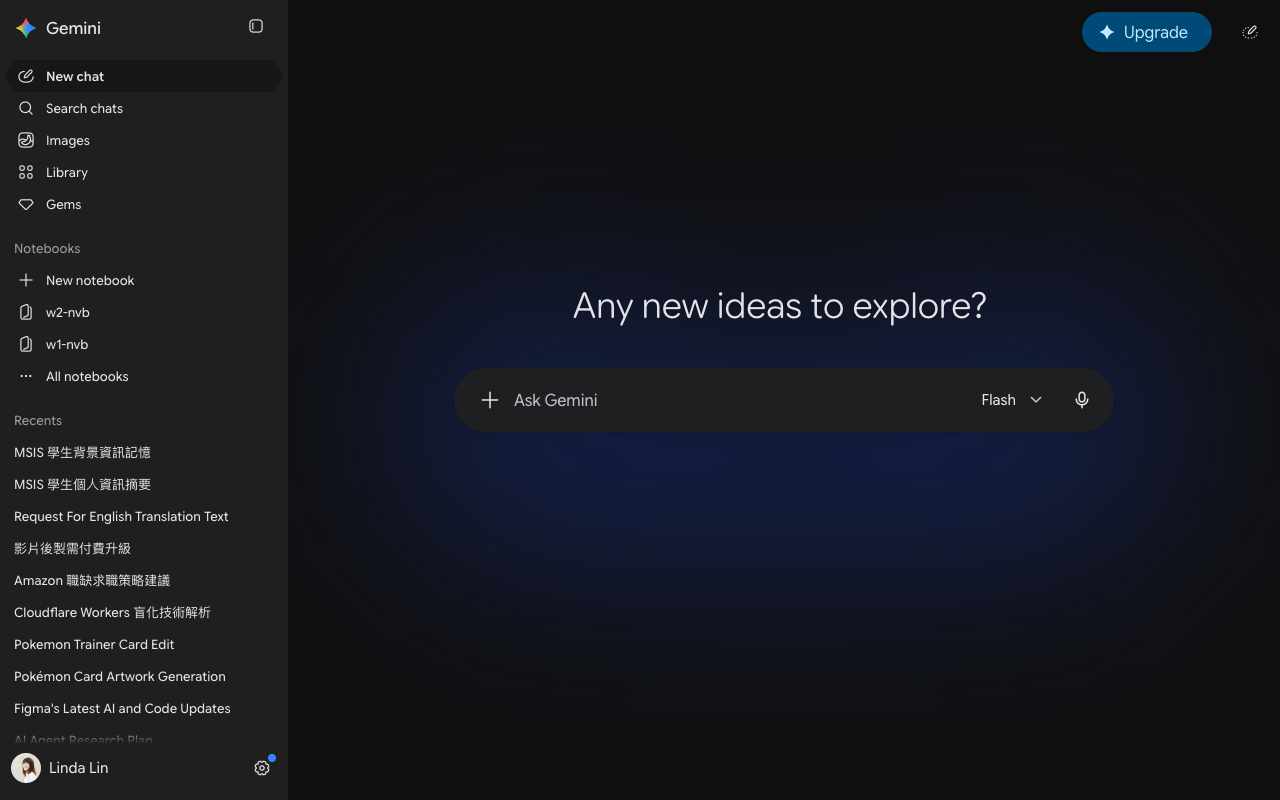The image size is (1280, 800).
Task: Click the Notebooks section header
Action: tap(47, 248)
